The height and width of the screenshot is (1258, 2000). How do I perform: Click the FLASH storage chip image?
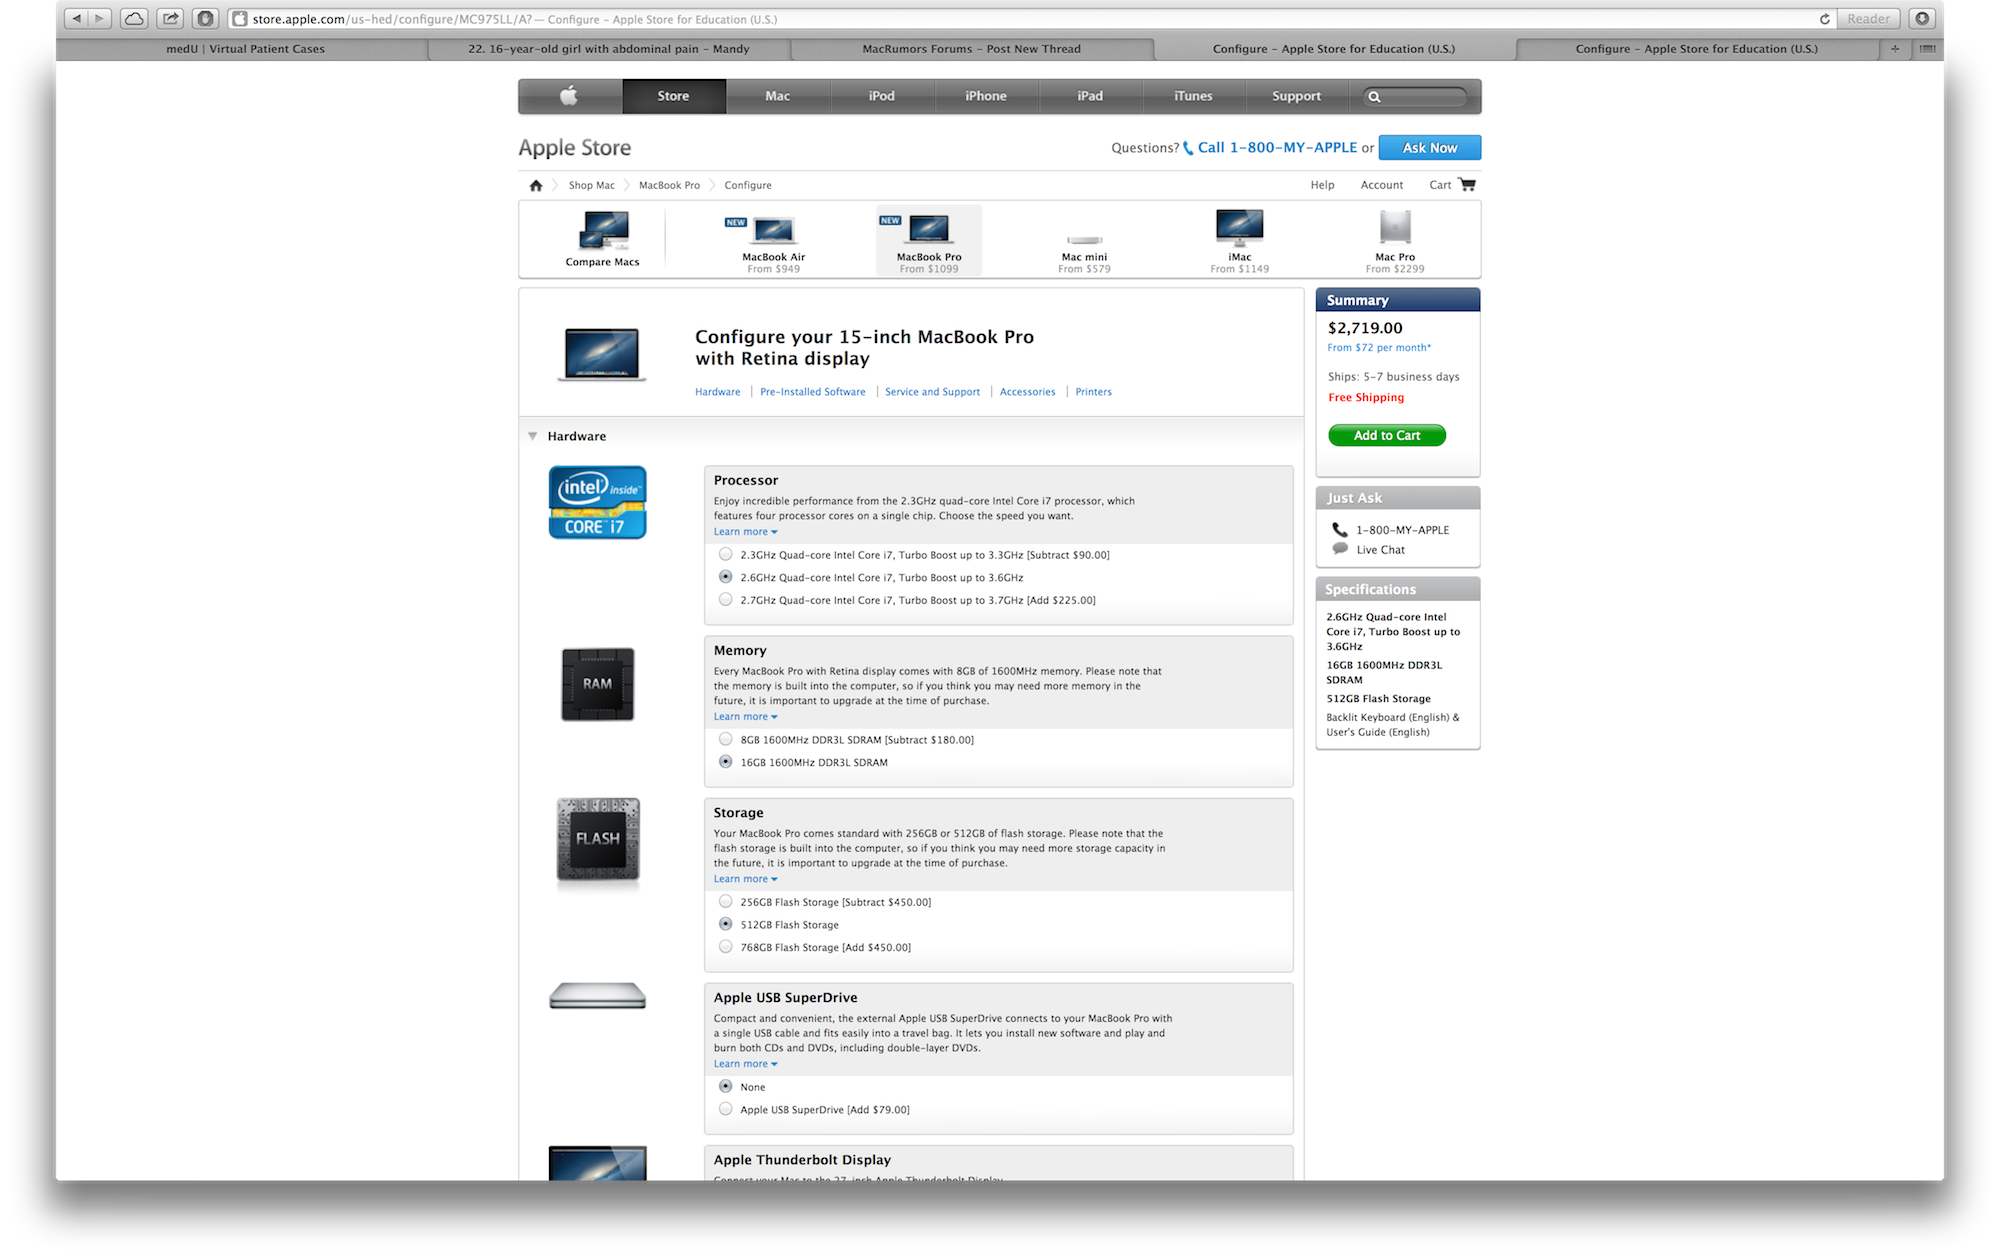point(597,839)
